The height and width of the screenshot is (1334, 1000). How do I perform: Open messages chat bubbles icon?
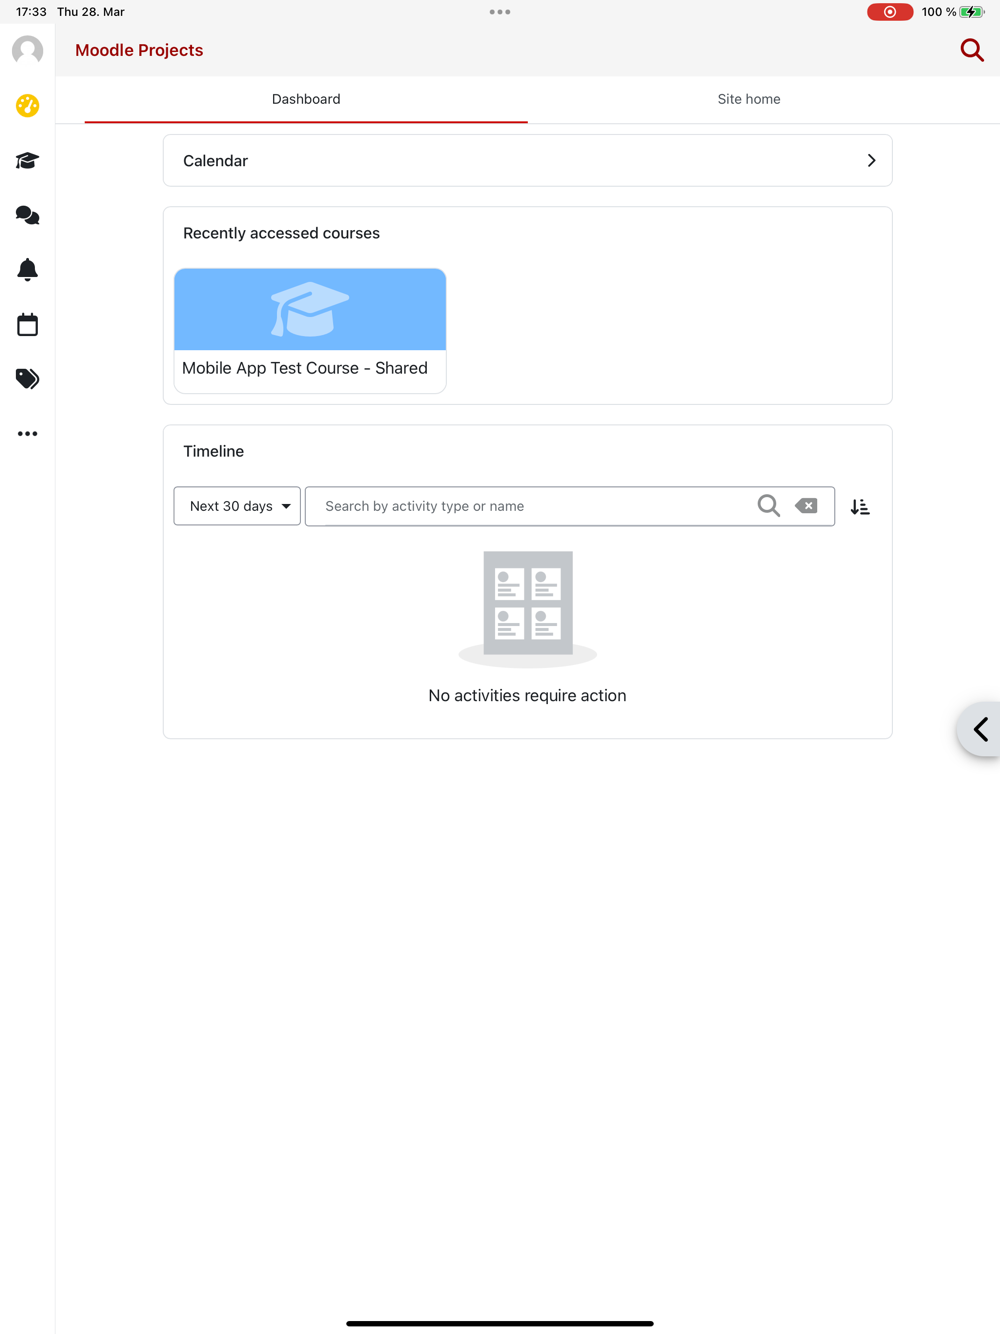[x=27, y=215]
